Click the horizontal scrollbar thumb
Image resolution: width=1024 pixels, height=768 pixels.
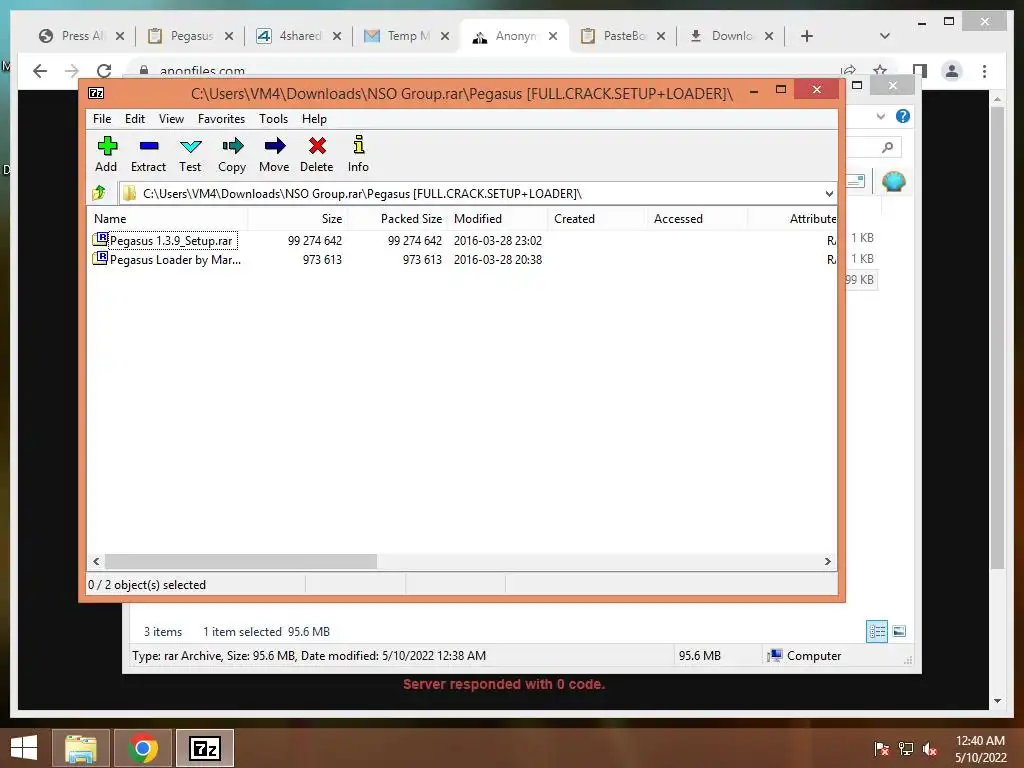(x=240, y=562)
